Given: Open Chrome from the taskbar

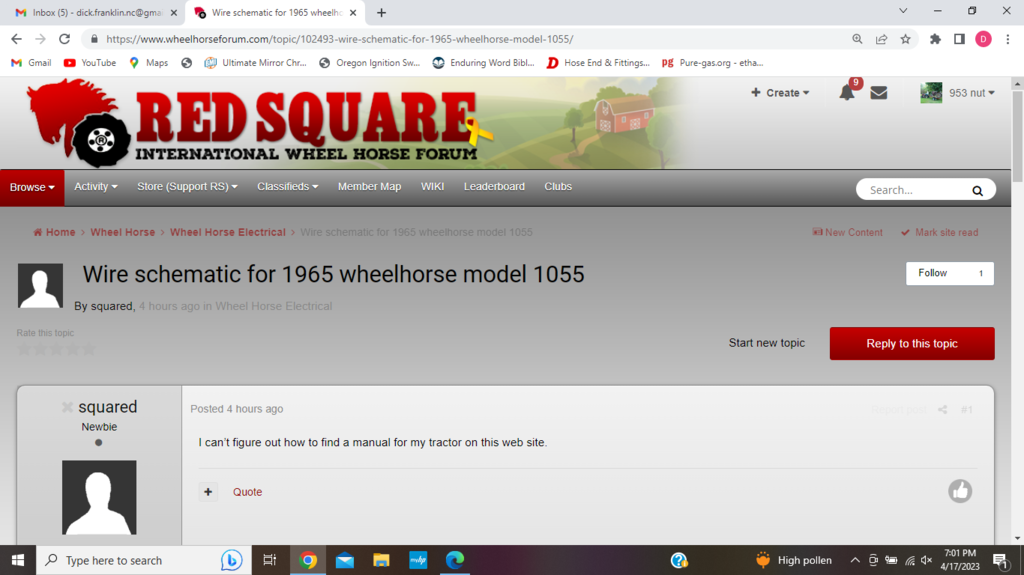Looking at the screenshot, I should click(308, 560).
